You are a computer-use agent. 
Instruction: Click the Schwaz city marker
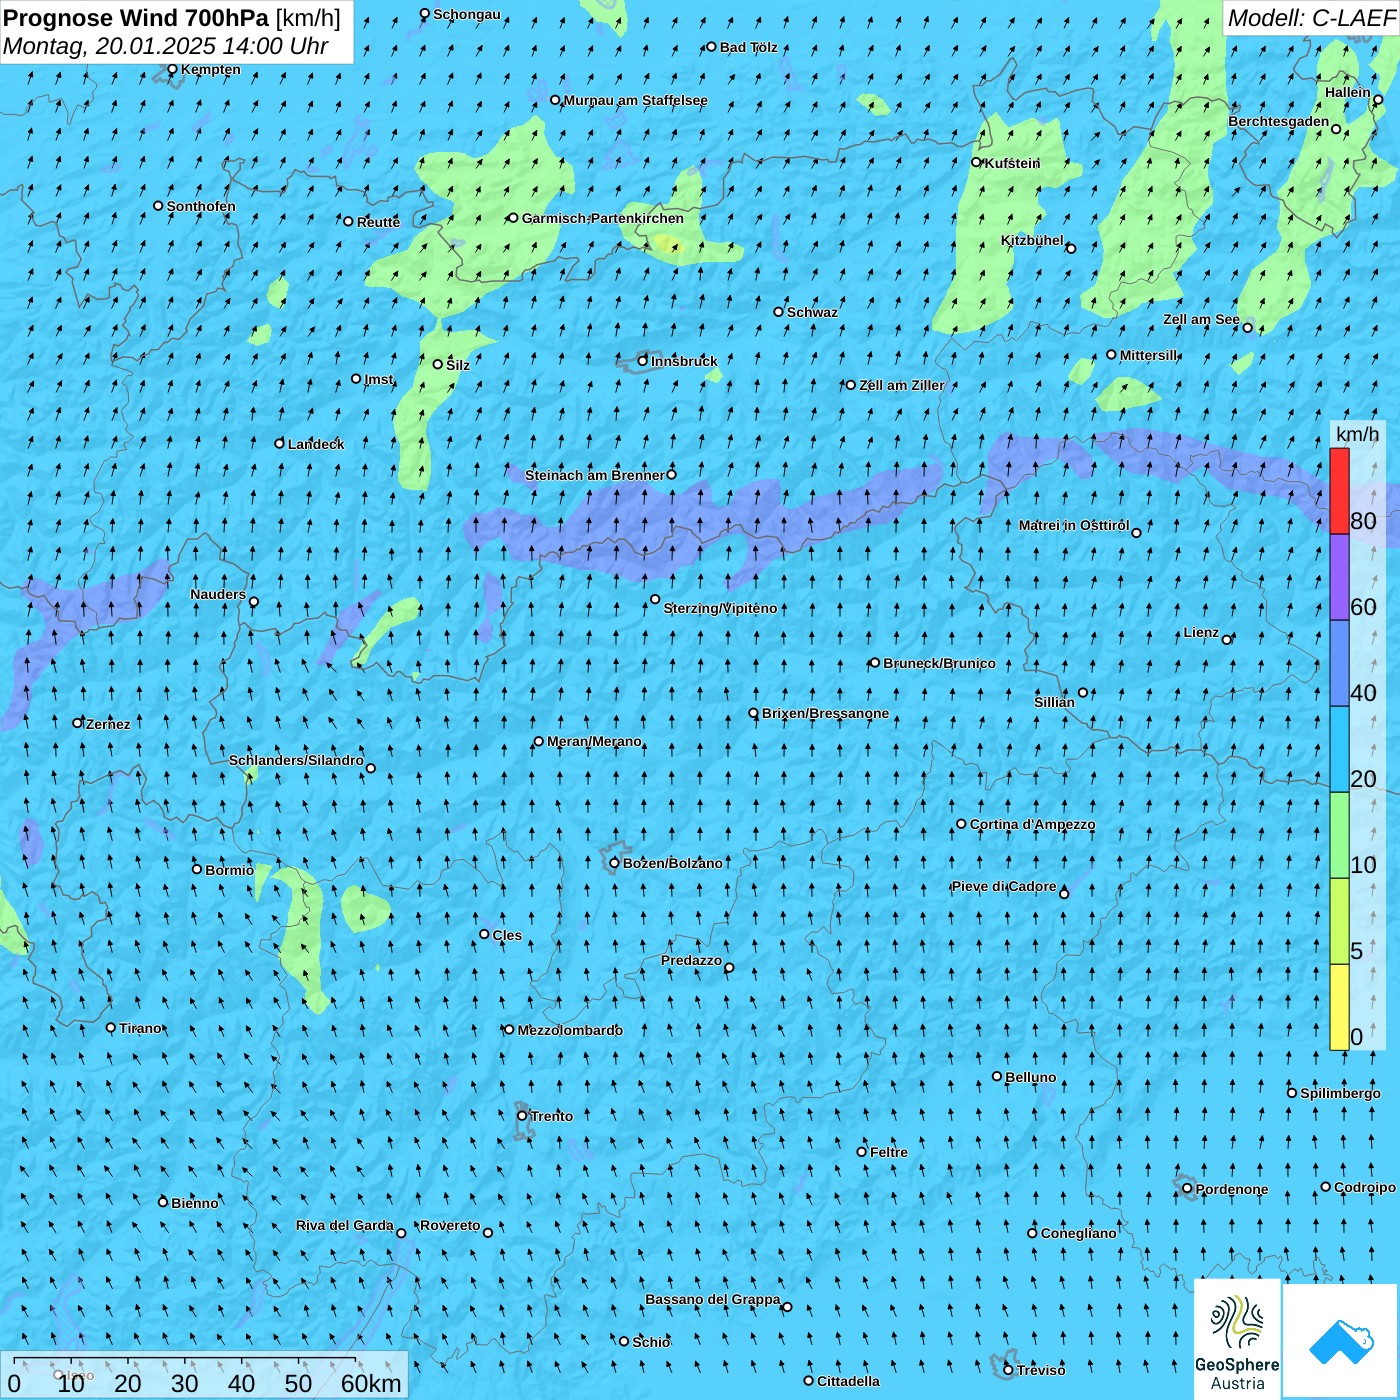[779, 312]
